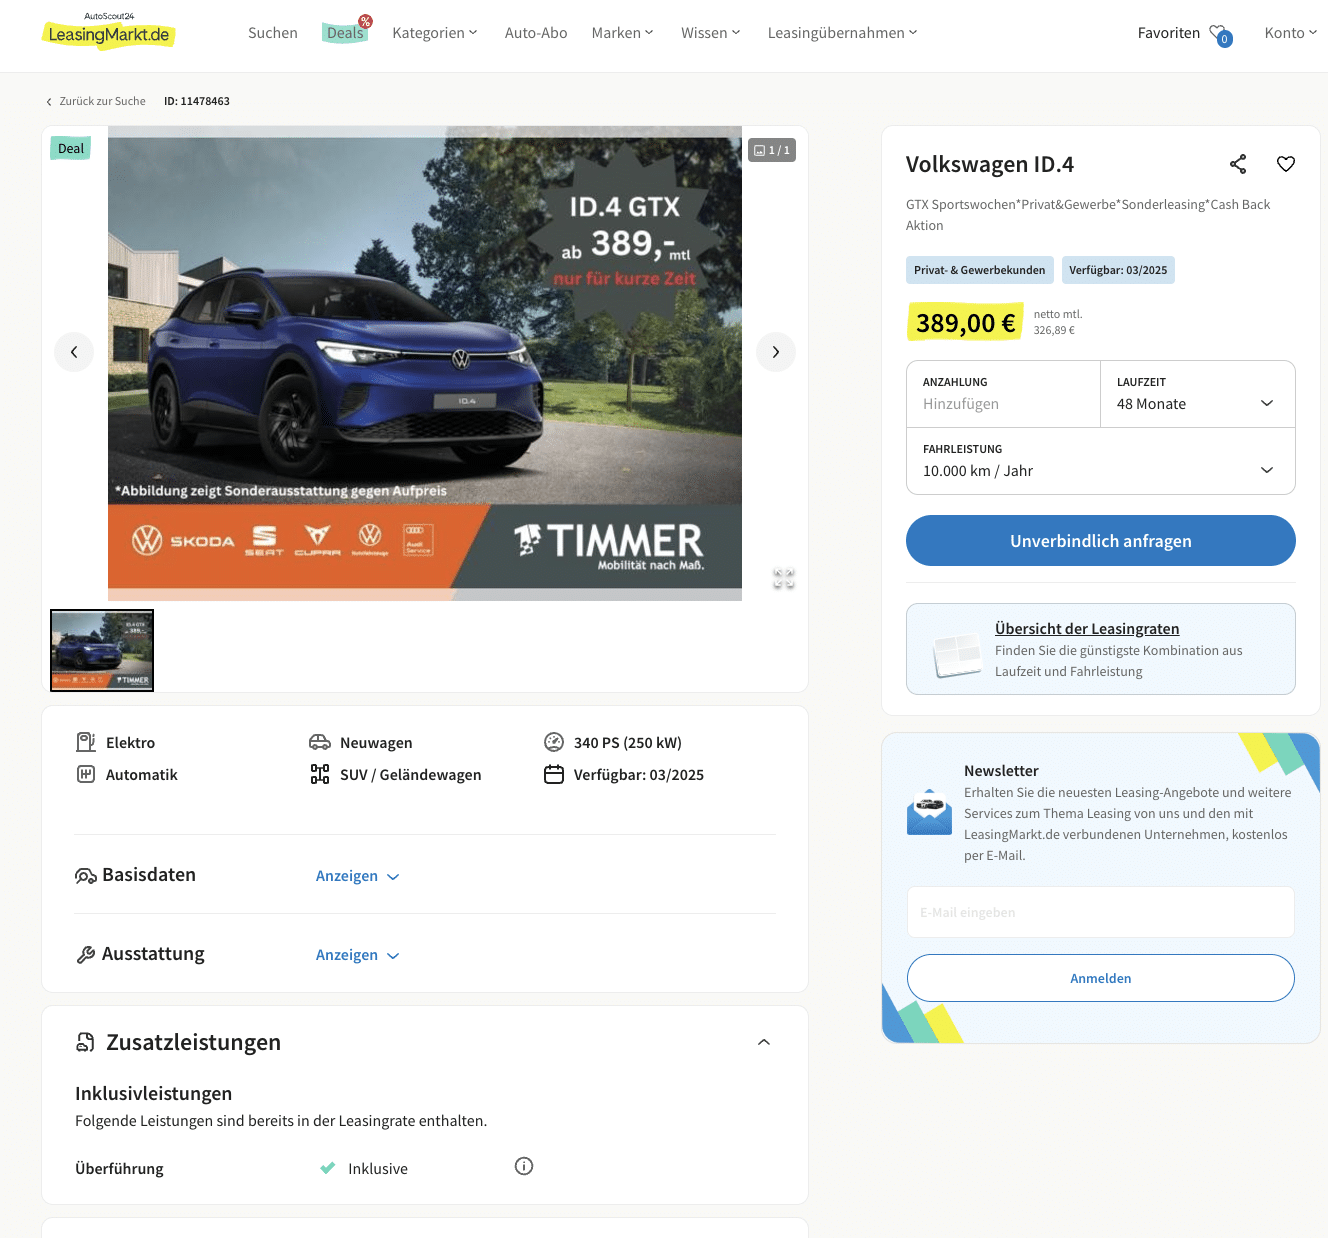Click the Überführung info icon
1328x1238 pixels.
[524, 1166]
